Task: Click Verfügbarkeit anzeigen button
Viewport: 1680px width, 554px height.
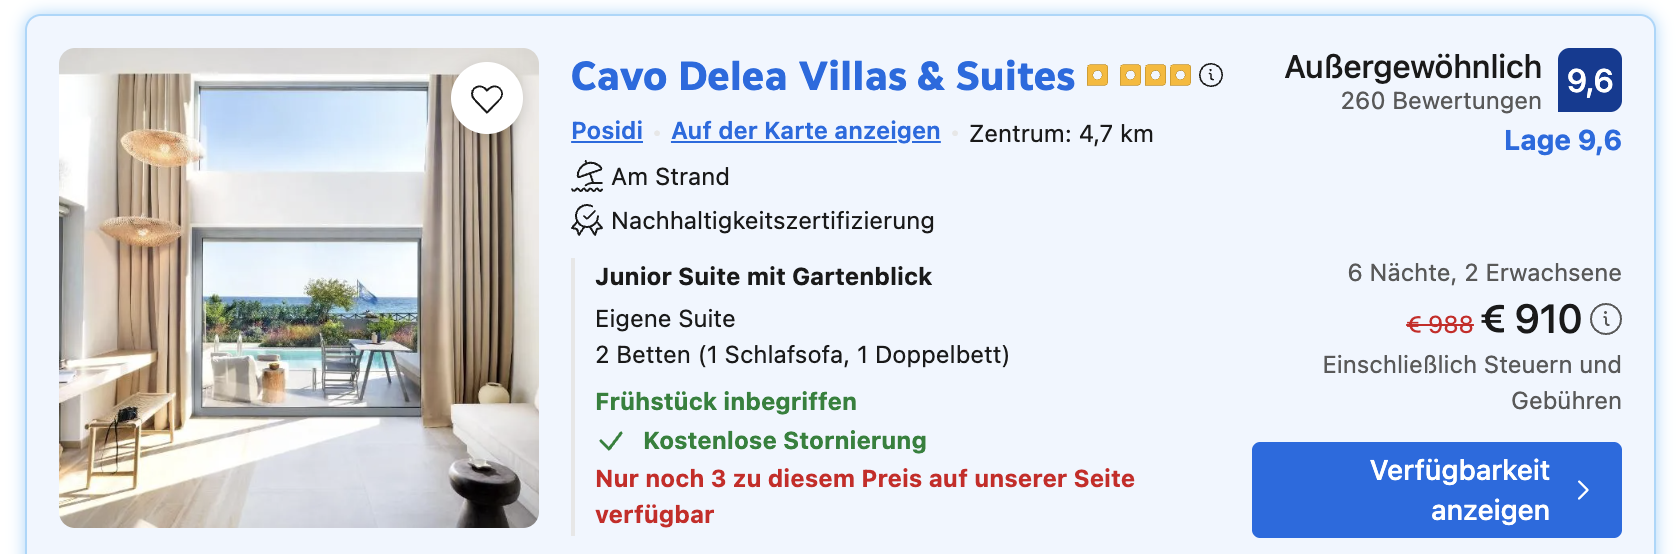Action: 1437,490
